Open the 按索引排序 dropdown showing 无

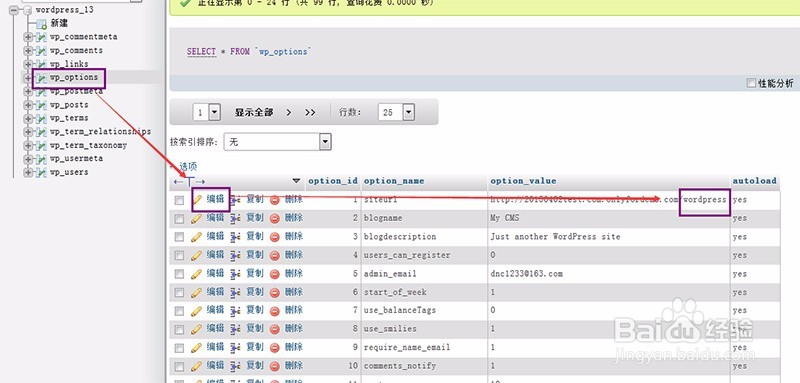(278, 142)
